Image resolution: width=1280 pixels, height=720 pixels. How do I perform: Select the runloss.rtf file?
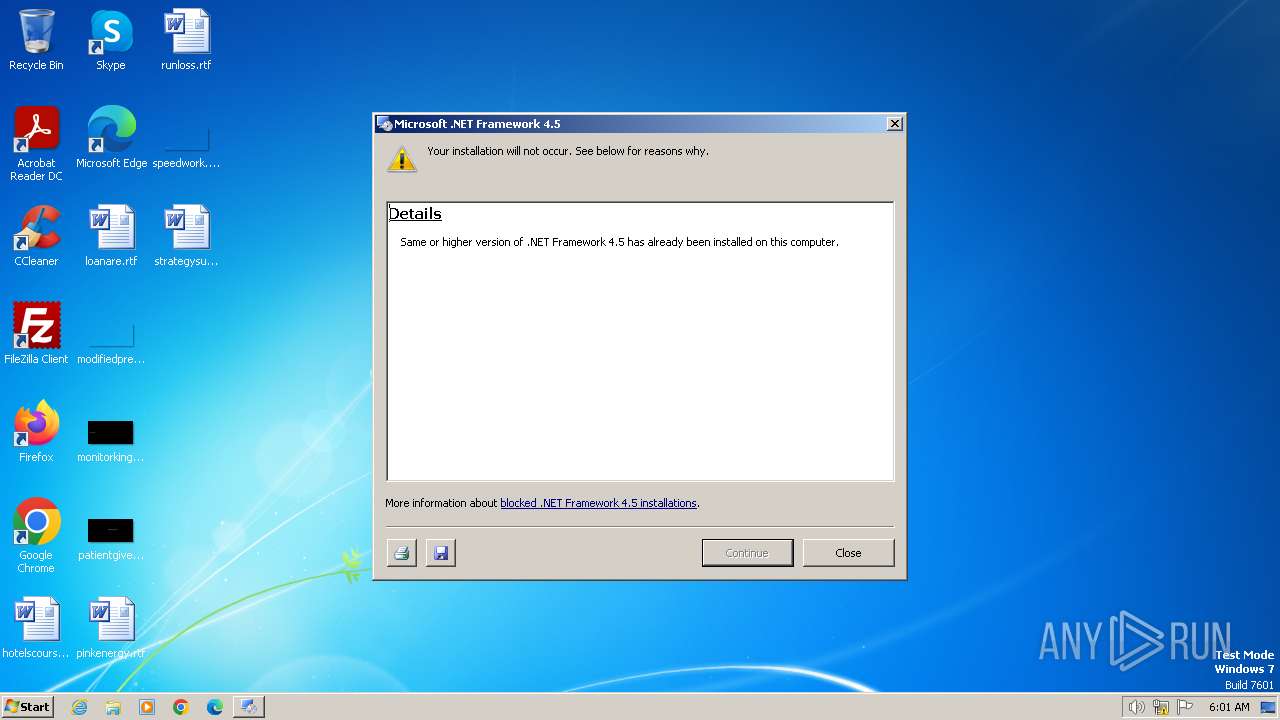coord(186,40)
